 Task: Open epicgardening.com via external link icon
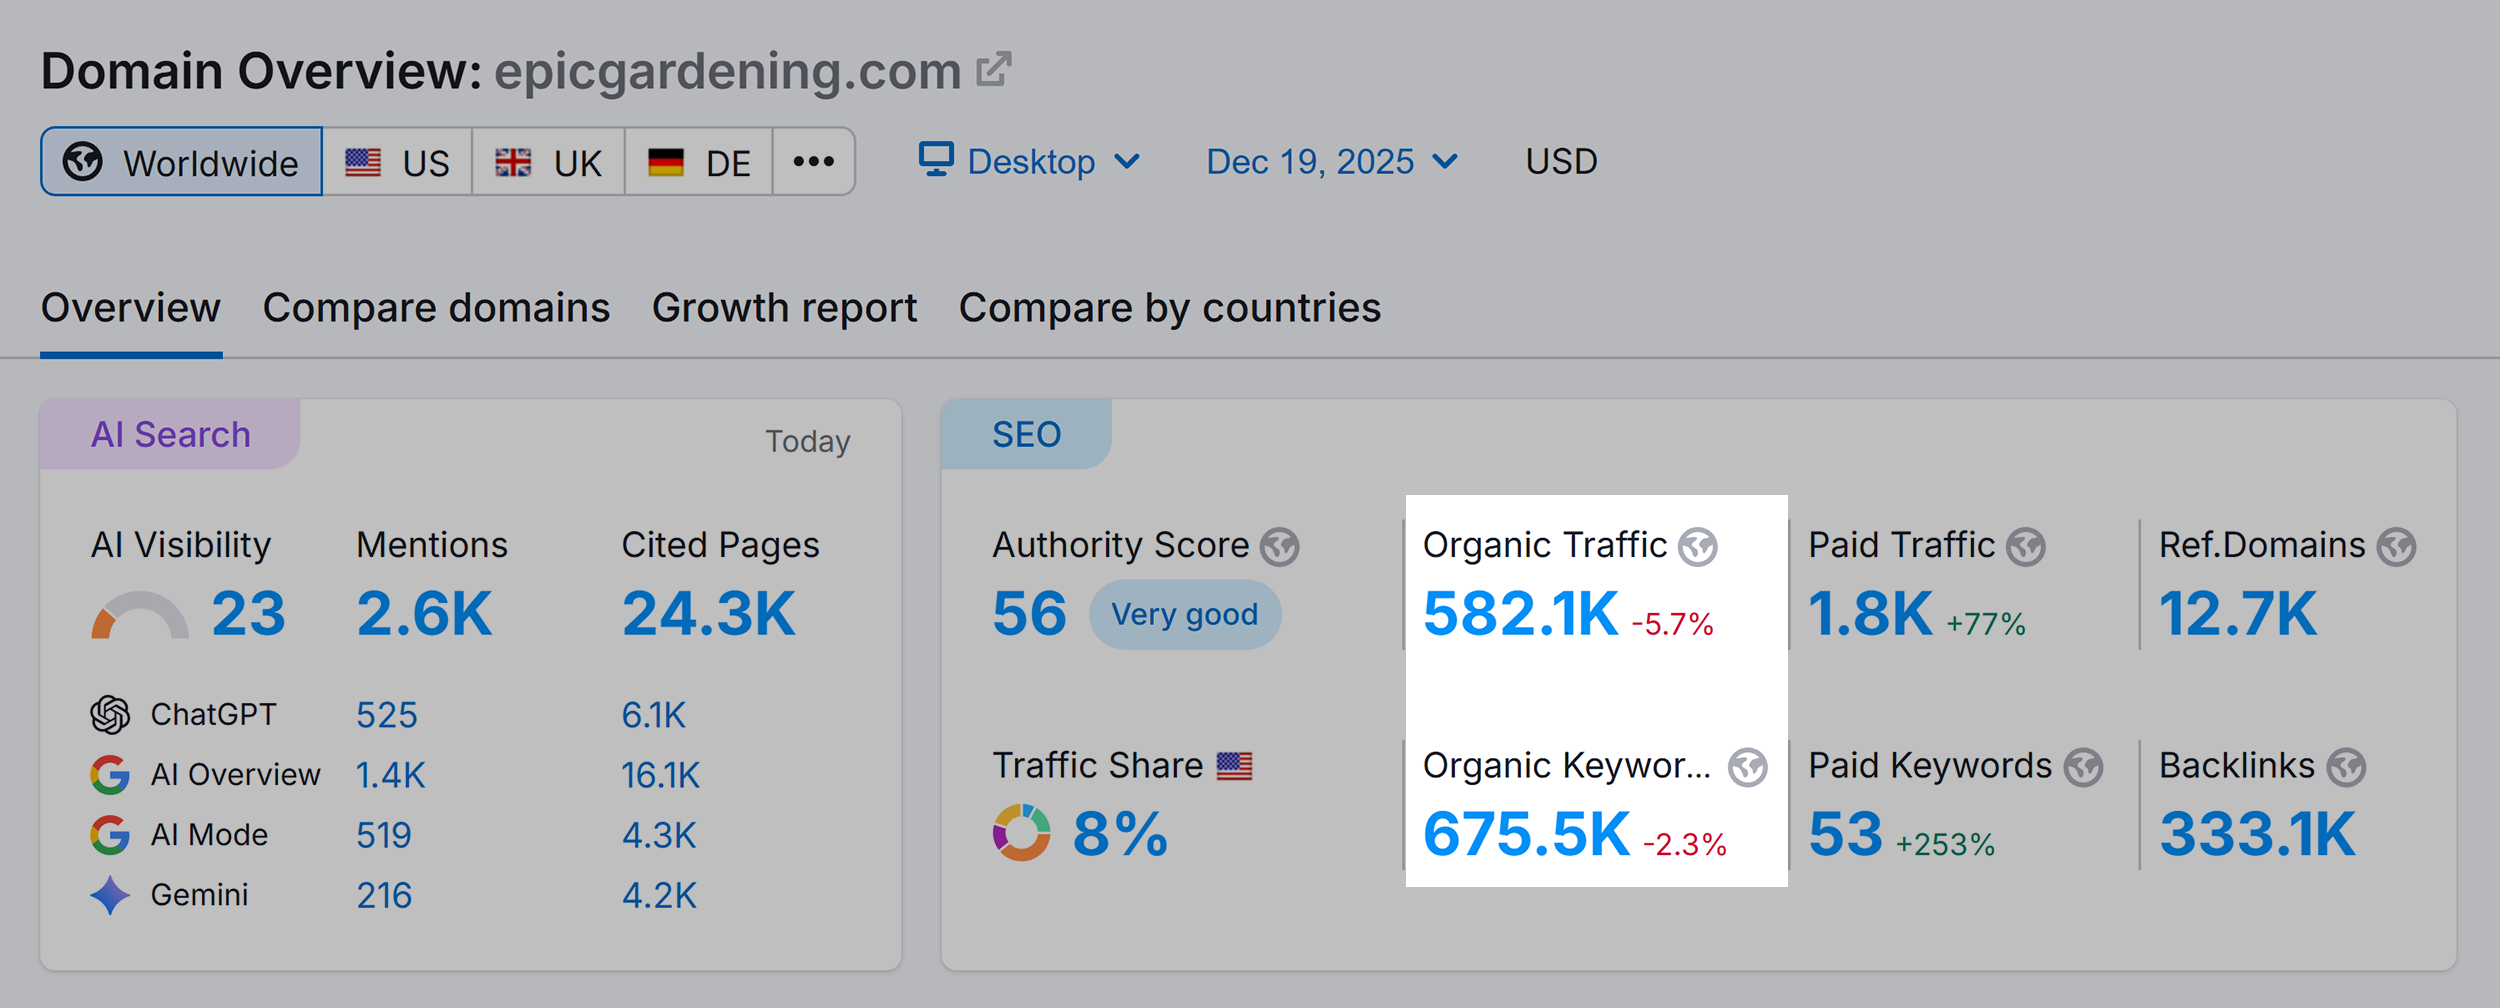click(x=992, y=70)
